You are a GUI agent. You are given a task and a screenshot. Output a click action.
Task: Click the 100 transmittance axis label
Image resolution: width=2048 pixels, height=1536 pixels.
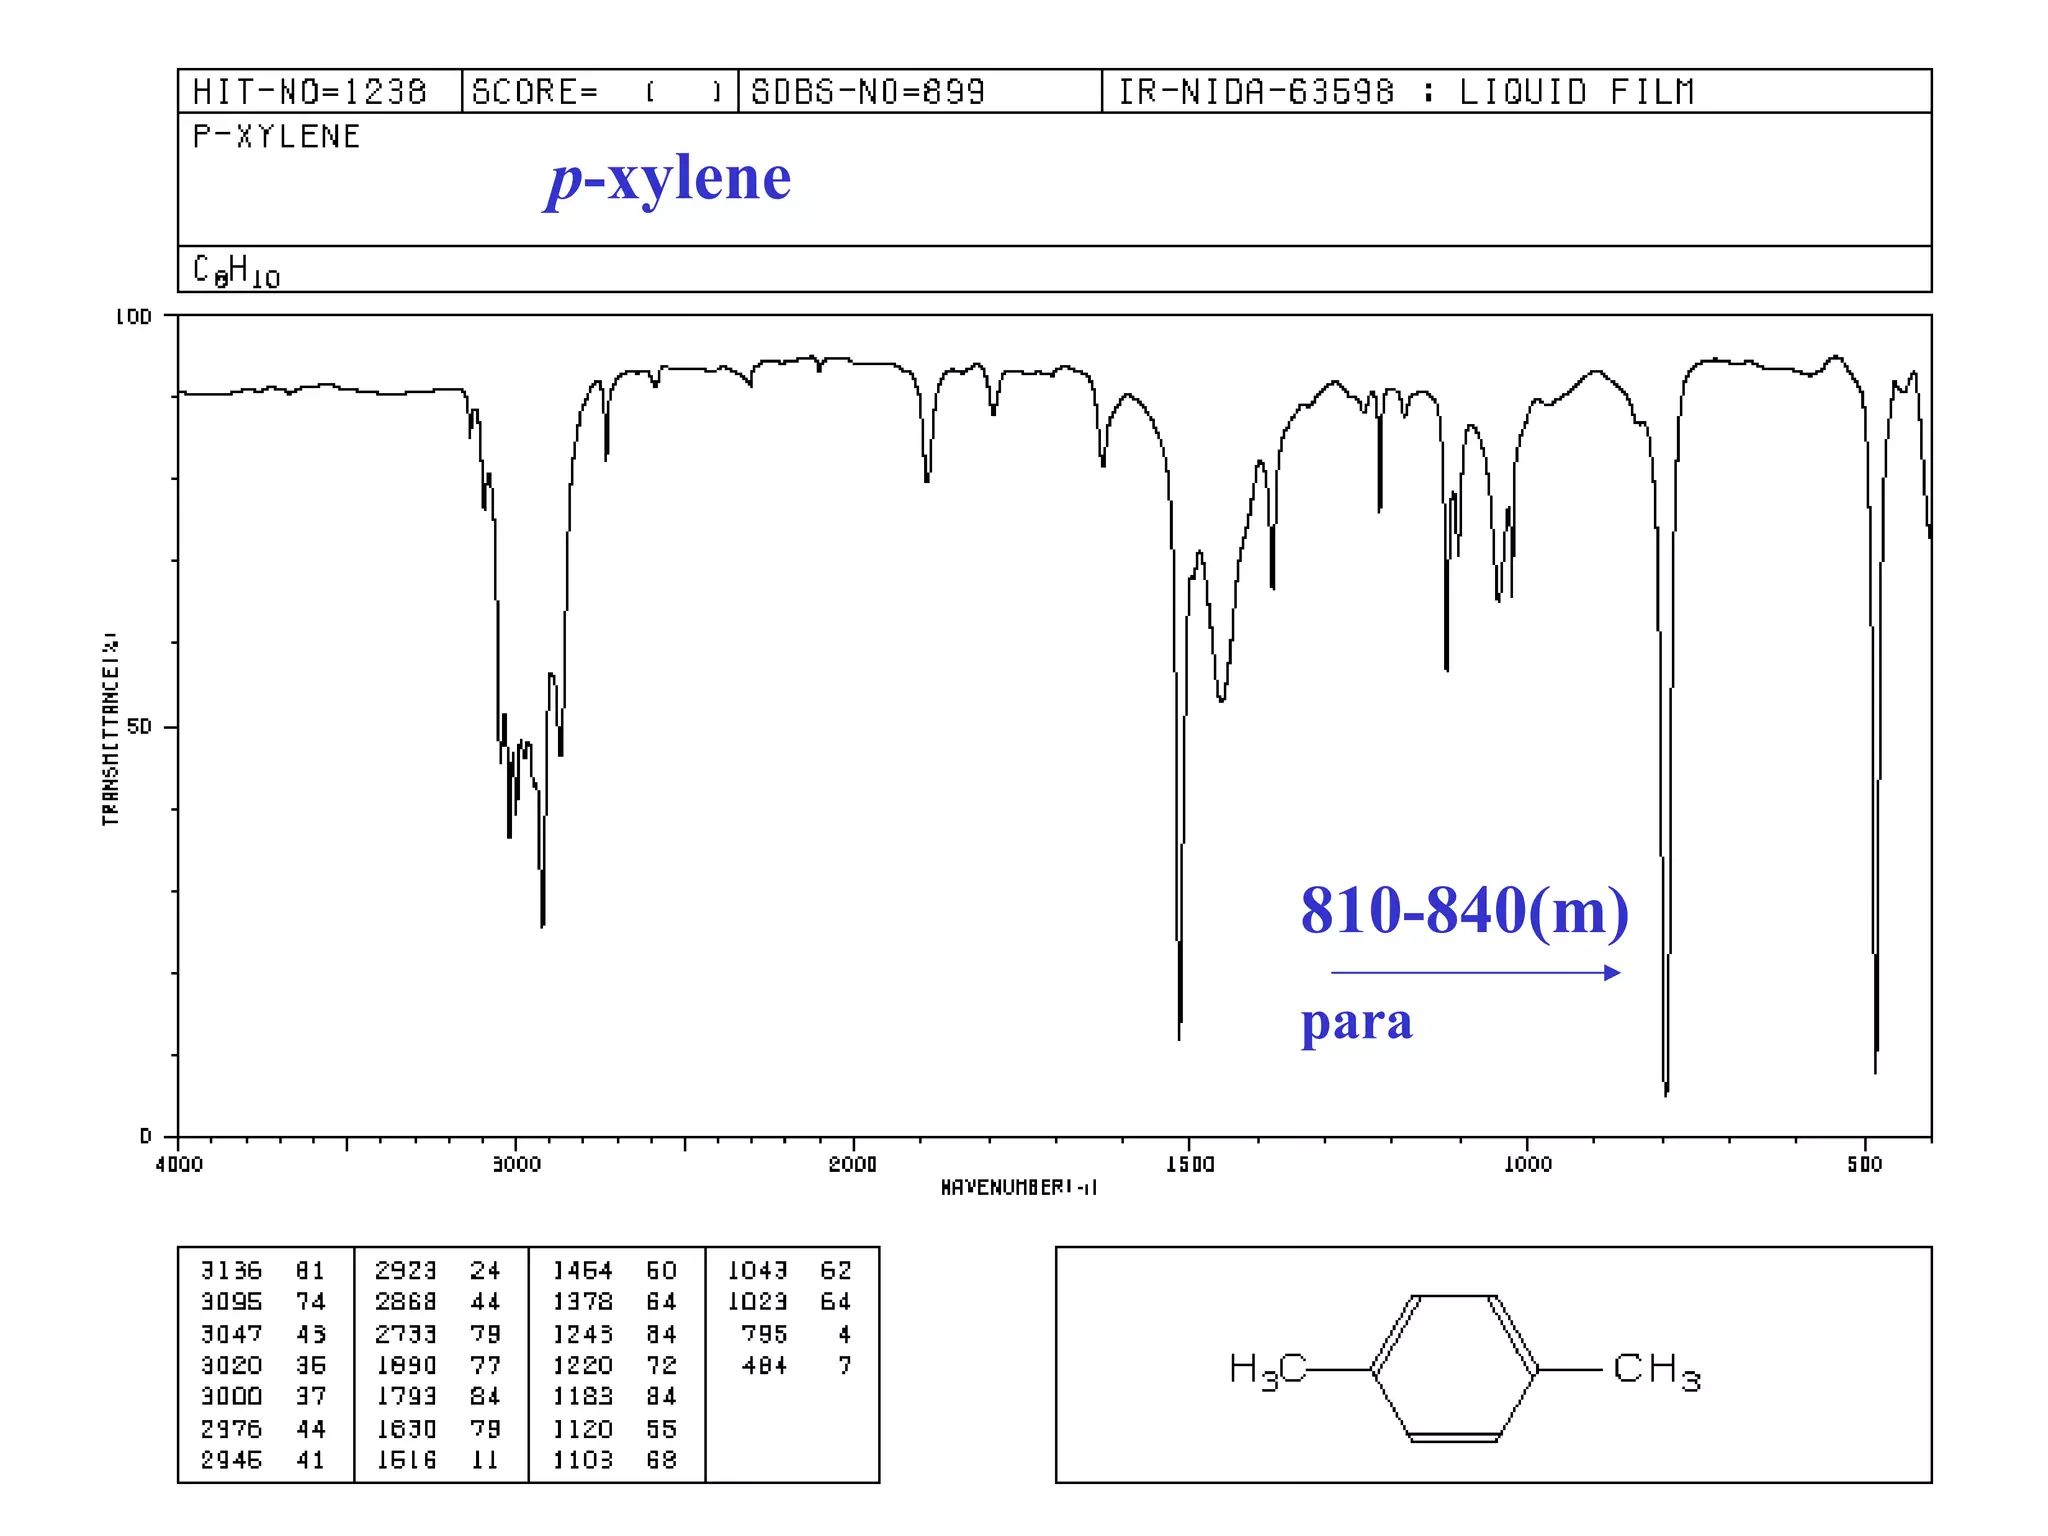(x=133, y=317)
